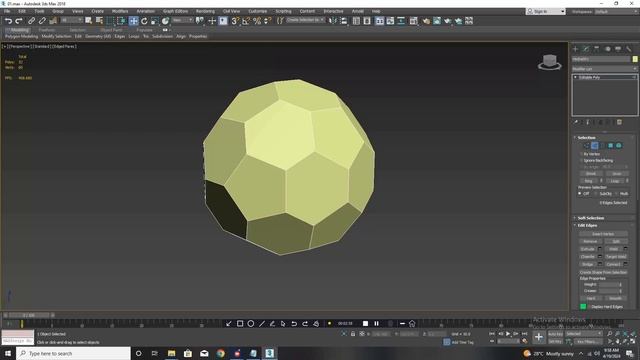Click the Redo arrow icon
Screen dimensions: 640x360
coord(19,21)
